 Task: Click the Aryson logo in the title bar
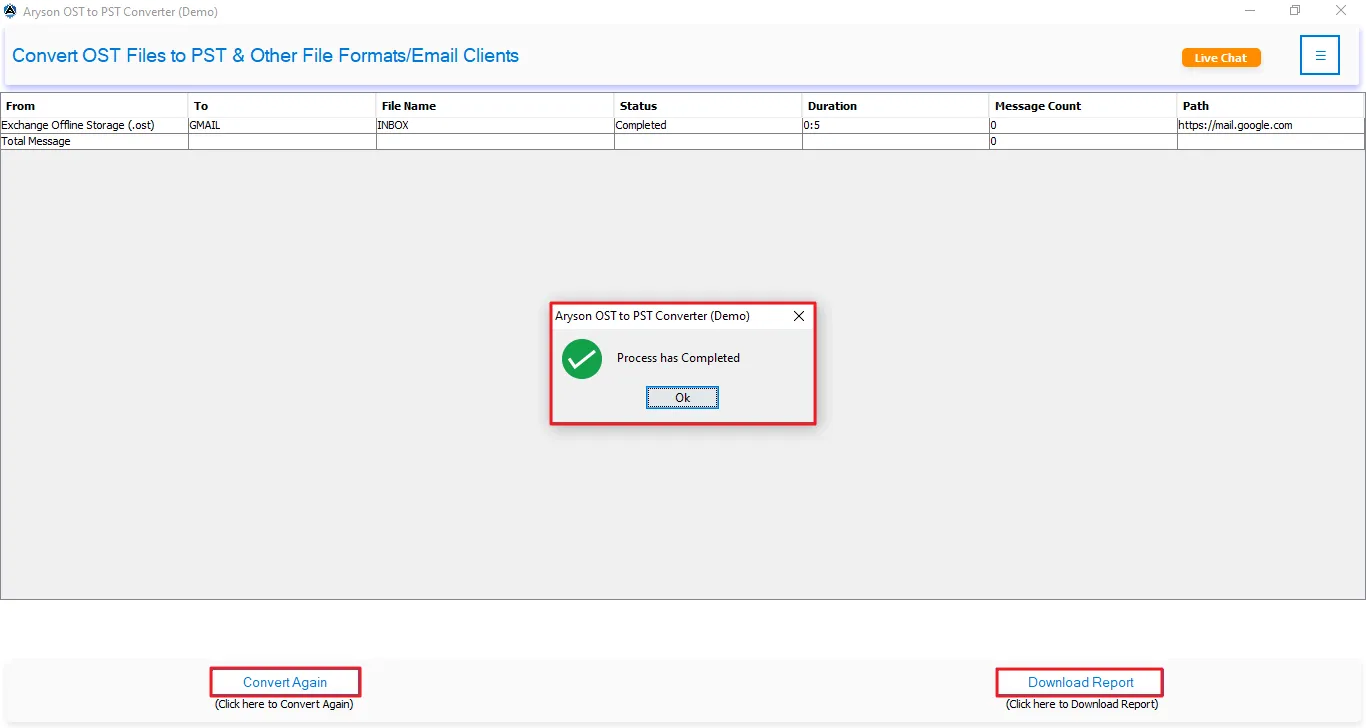point(10,11)
